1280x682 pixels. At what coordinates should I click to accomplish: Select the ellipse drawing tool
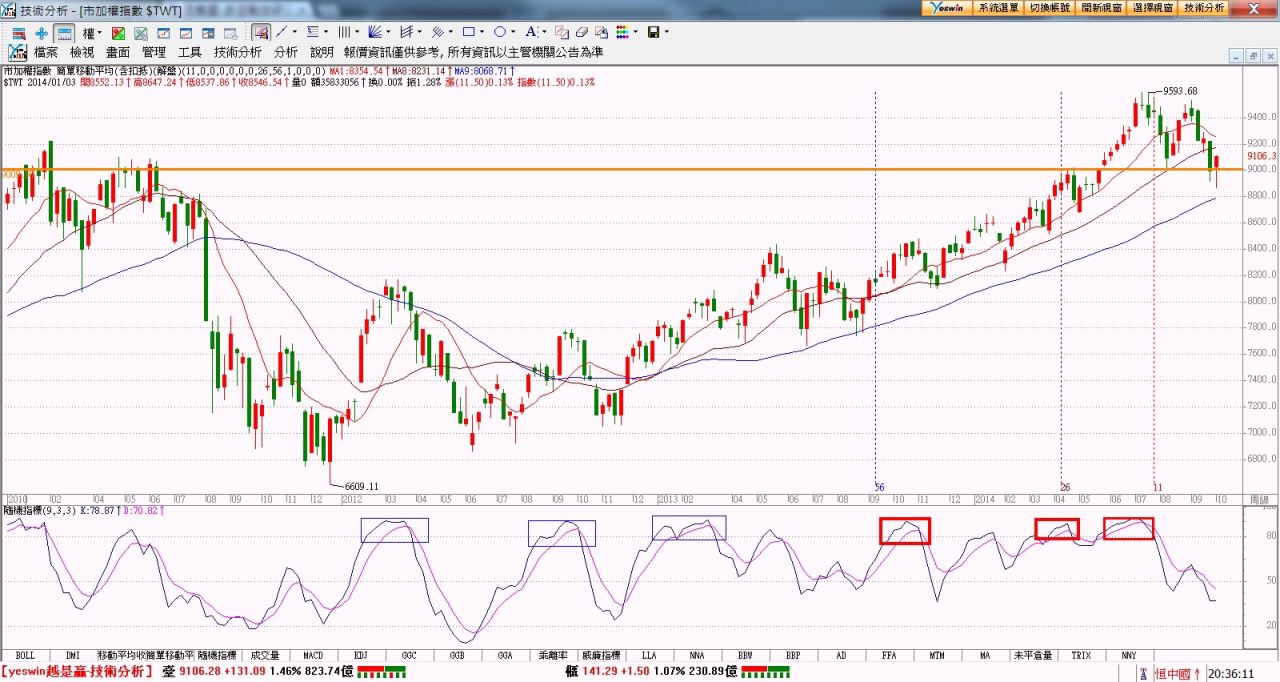click(x=499, y=32)
